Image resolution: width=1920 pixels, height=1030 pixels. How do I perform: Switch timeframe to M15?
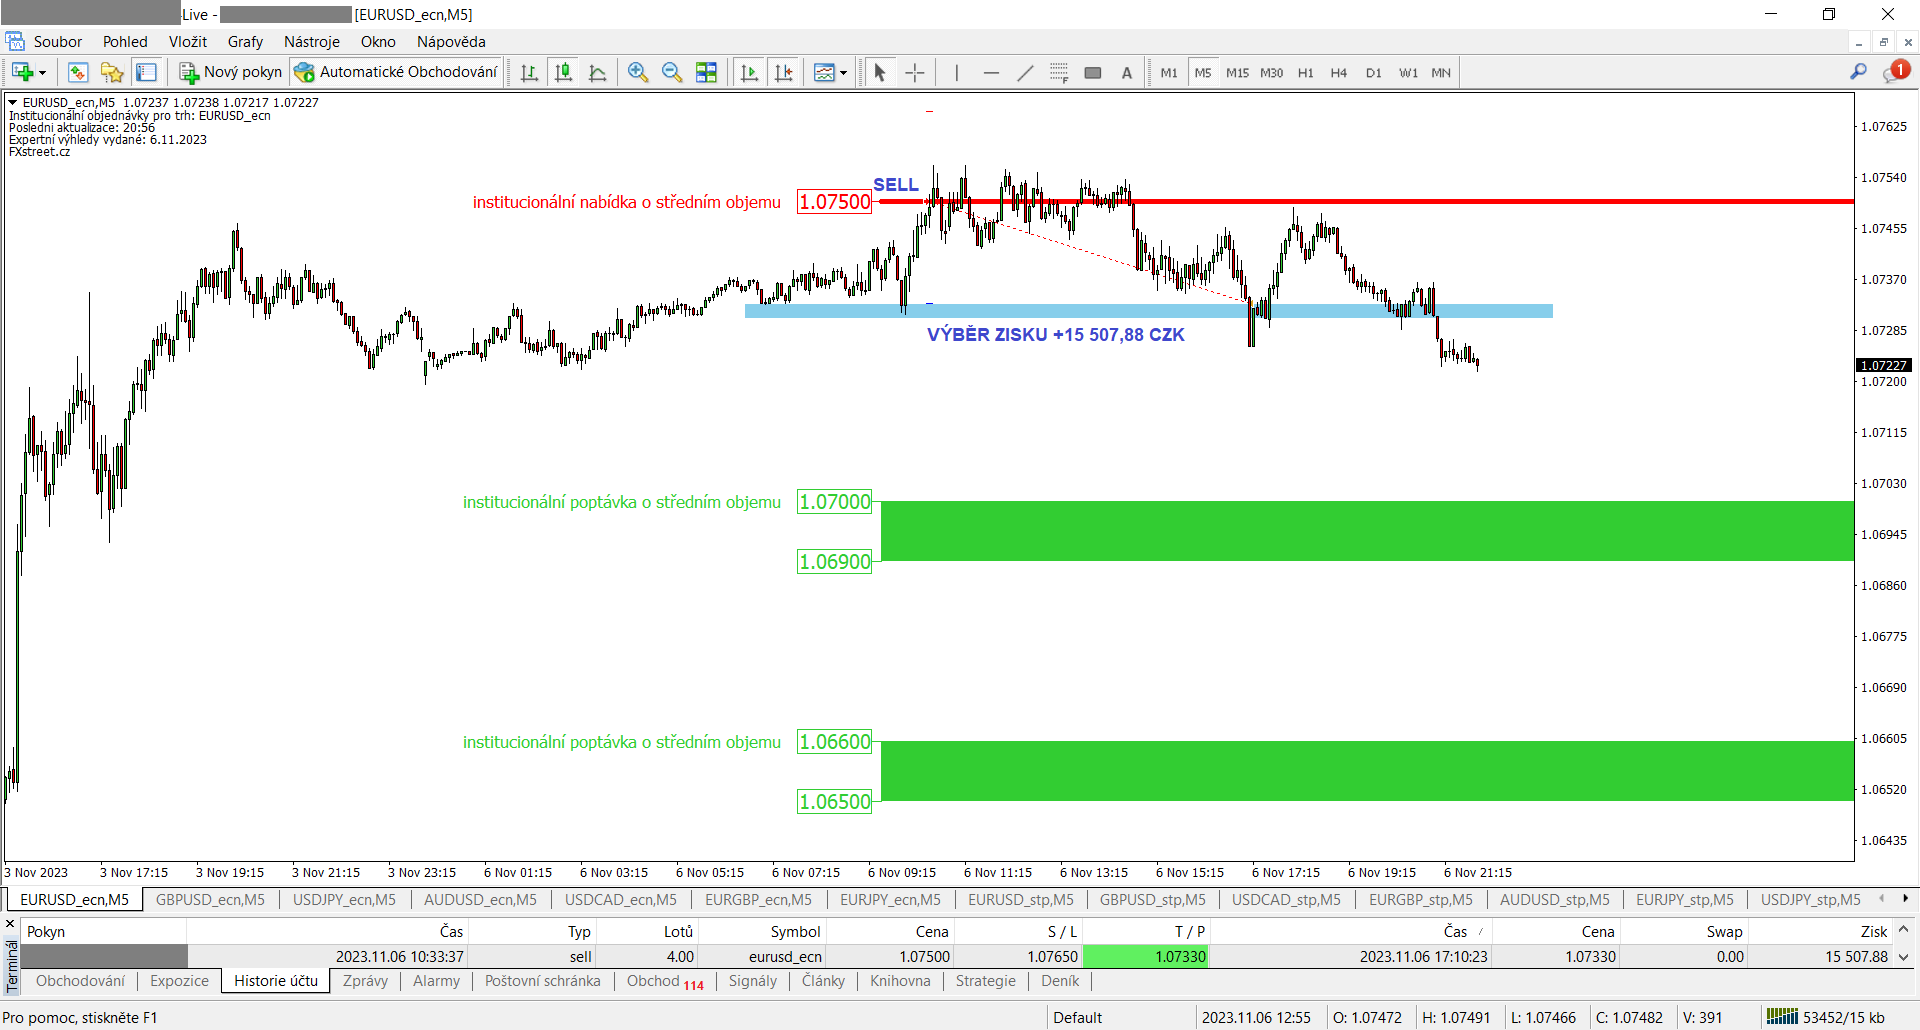point(1237,72)
